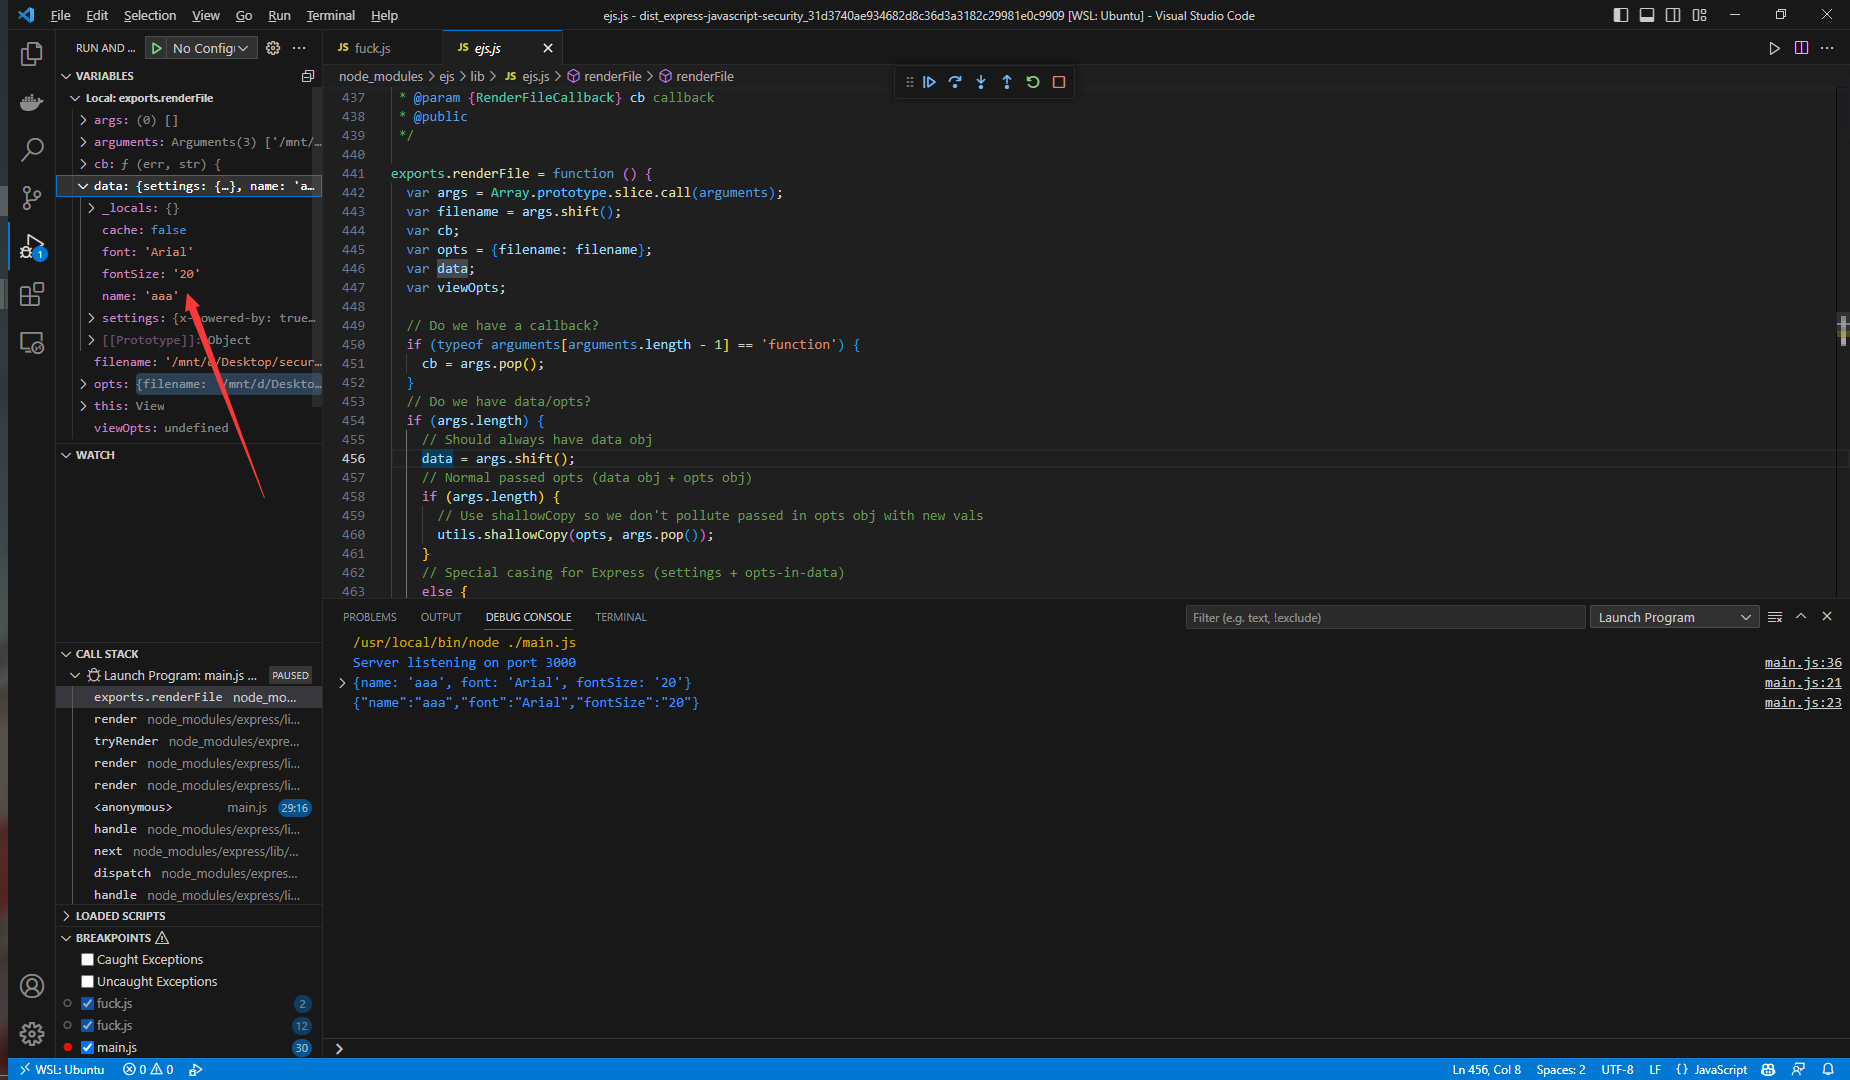1850x1080 pixels.
Task: Click Step Into in the debug toolbar
Action: coord(981,82)
